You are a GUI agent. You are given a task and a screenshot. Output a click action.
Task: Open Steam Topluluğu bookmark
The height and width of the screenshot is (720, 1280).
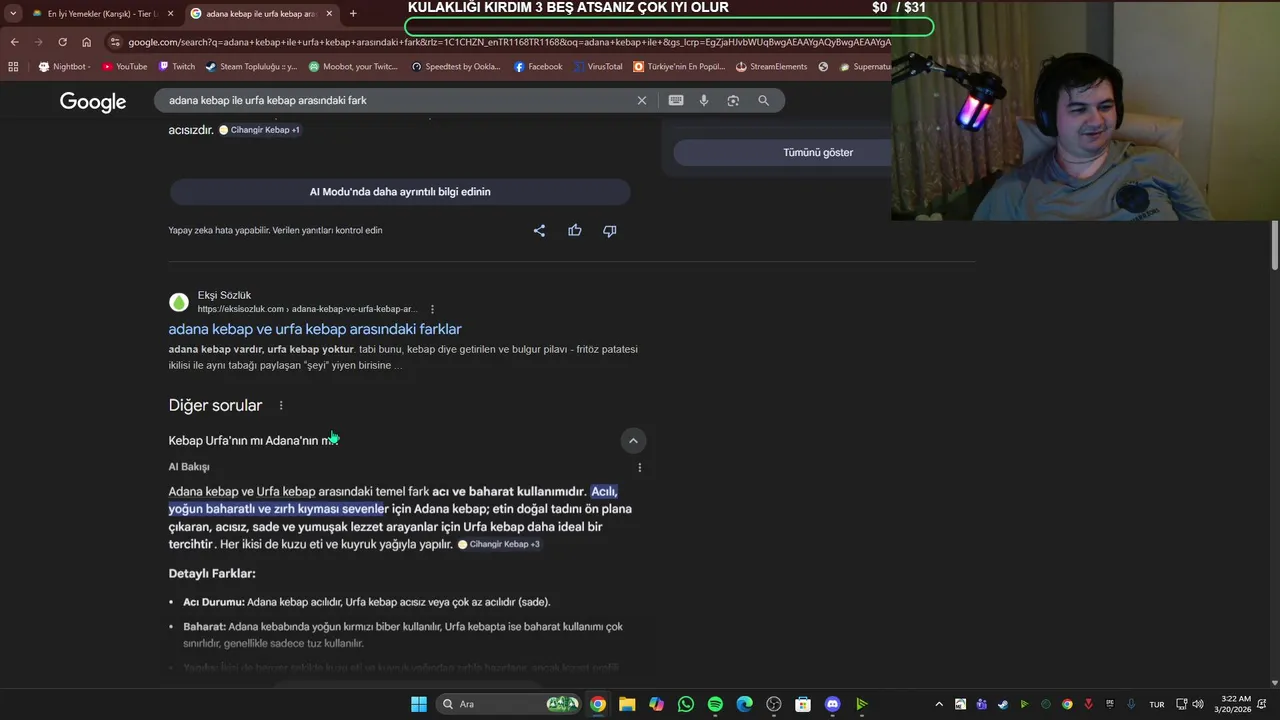coord(251,67)
